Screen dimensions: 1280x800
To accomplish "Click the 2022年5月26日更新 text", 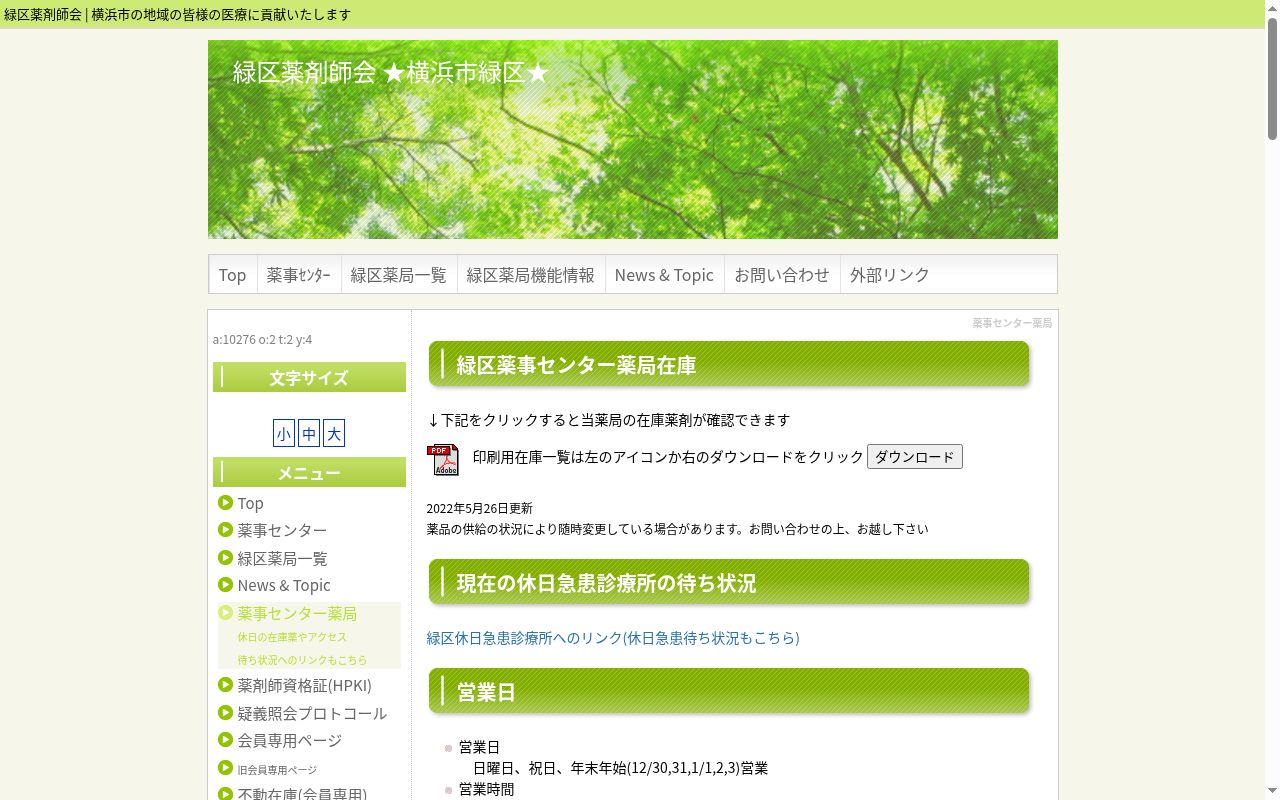I will [x=480, y=508].
